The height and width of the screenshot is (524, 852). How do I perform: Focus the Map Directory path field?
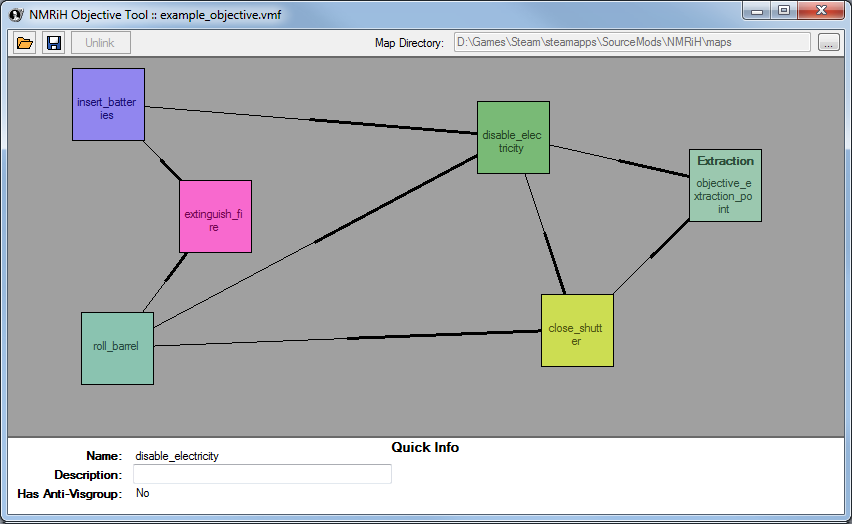click(x=631, y=43)
